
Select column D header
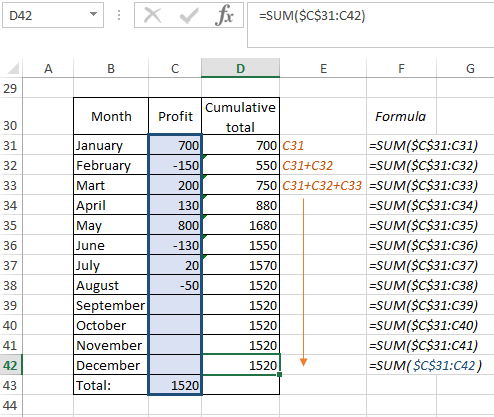pyautogui.click(x=240, y=68)
